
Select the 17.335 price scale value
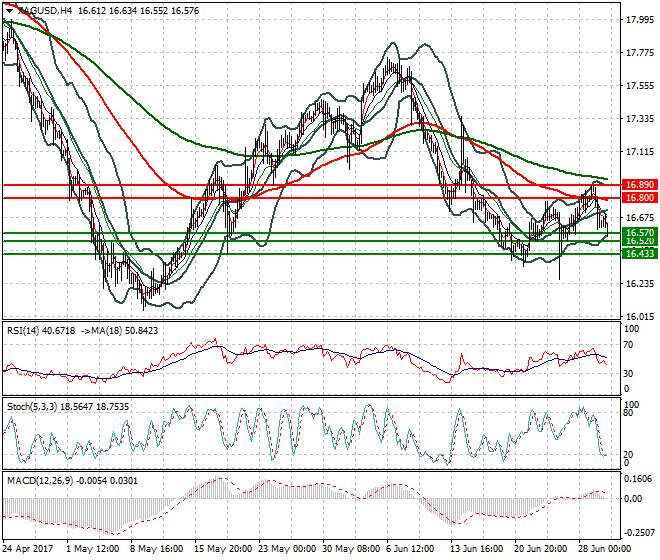pos(640,119)
